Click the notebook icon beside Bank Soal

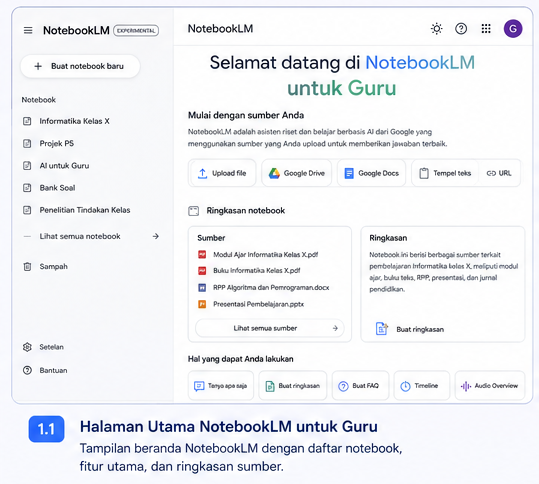point(27,188)
